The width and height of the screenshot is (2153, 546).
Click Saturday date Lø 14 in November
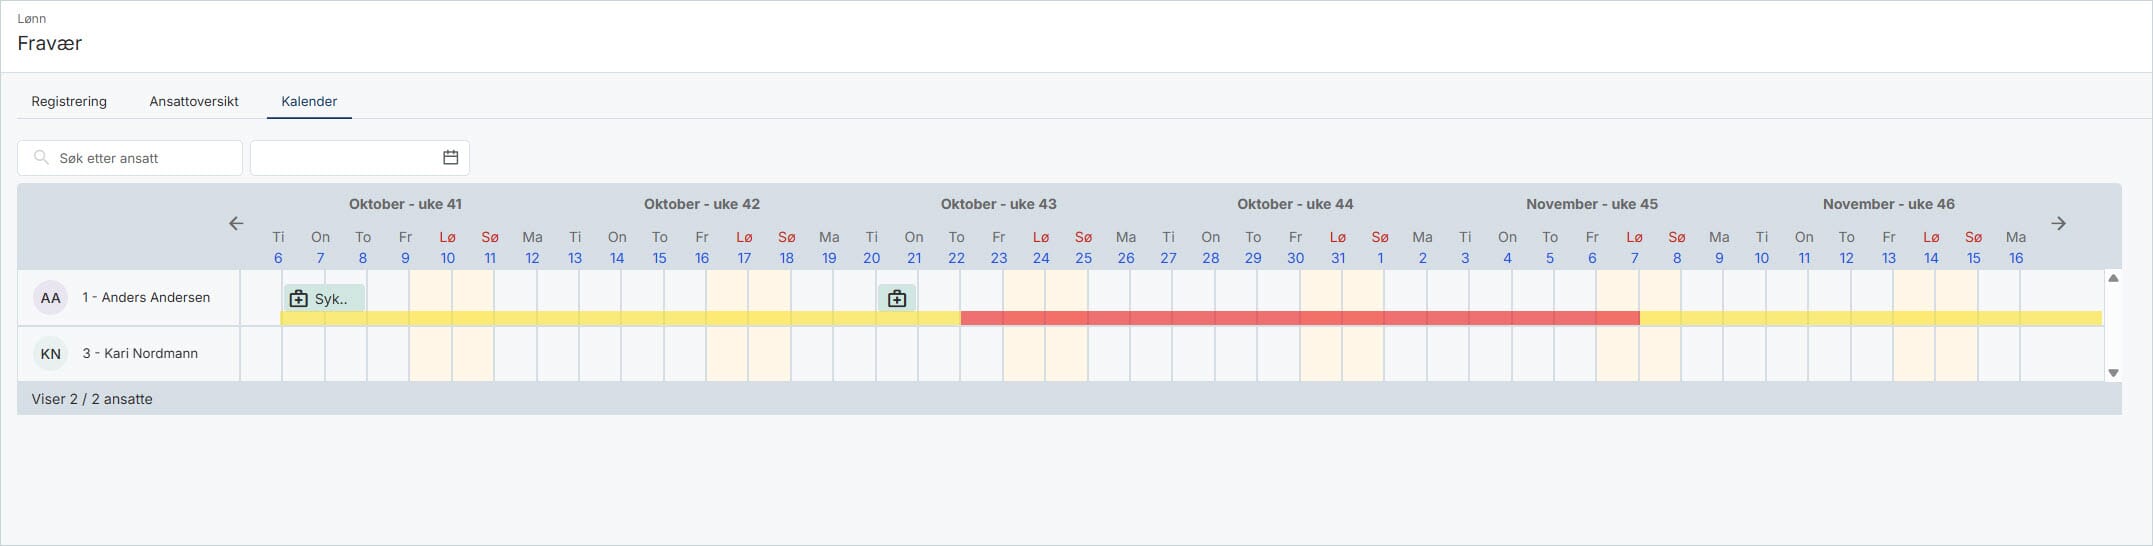[1931, 248]
